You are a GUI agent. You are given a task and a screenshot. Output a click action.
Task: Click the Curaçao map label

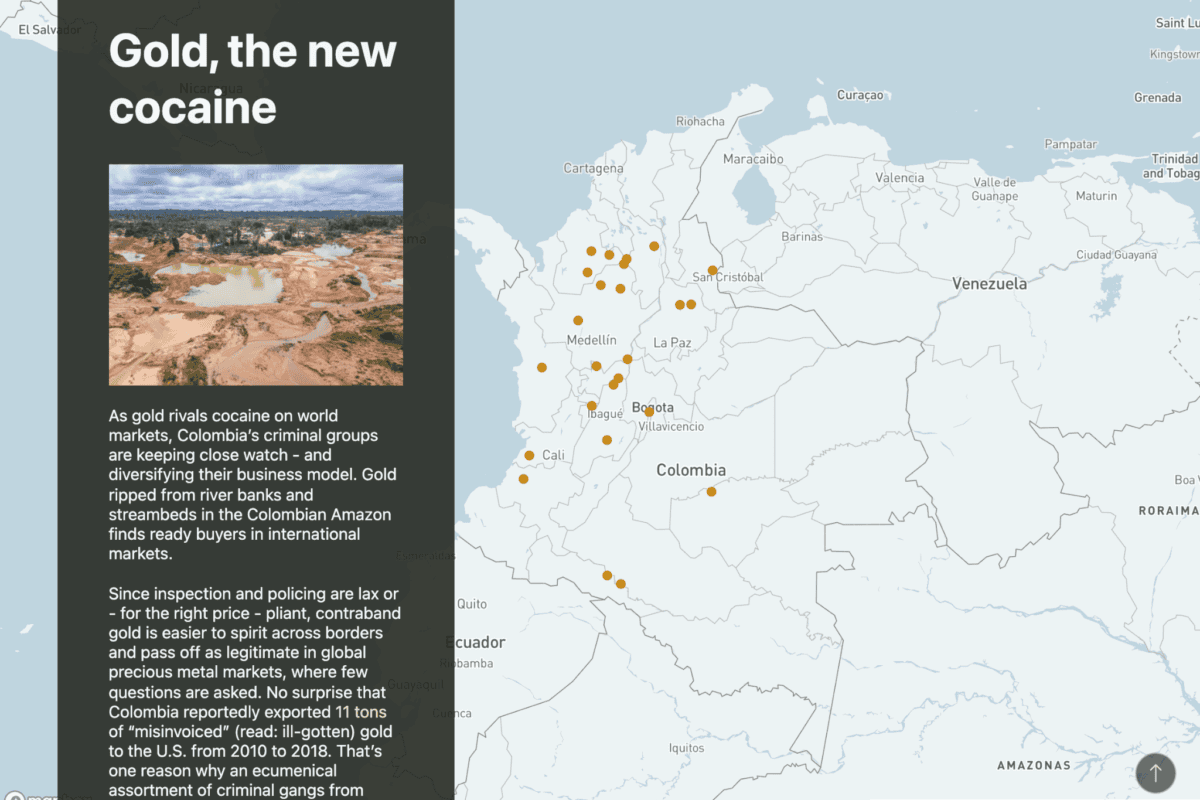861,95
